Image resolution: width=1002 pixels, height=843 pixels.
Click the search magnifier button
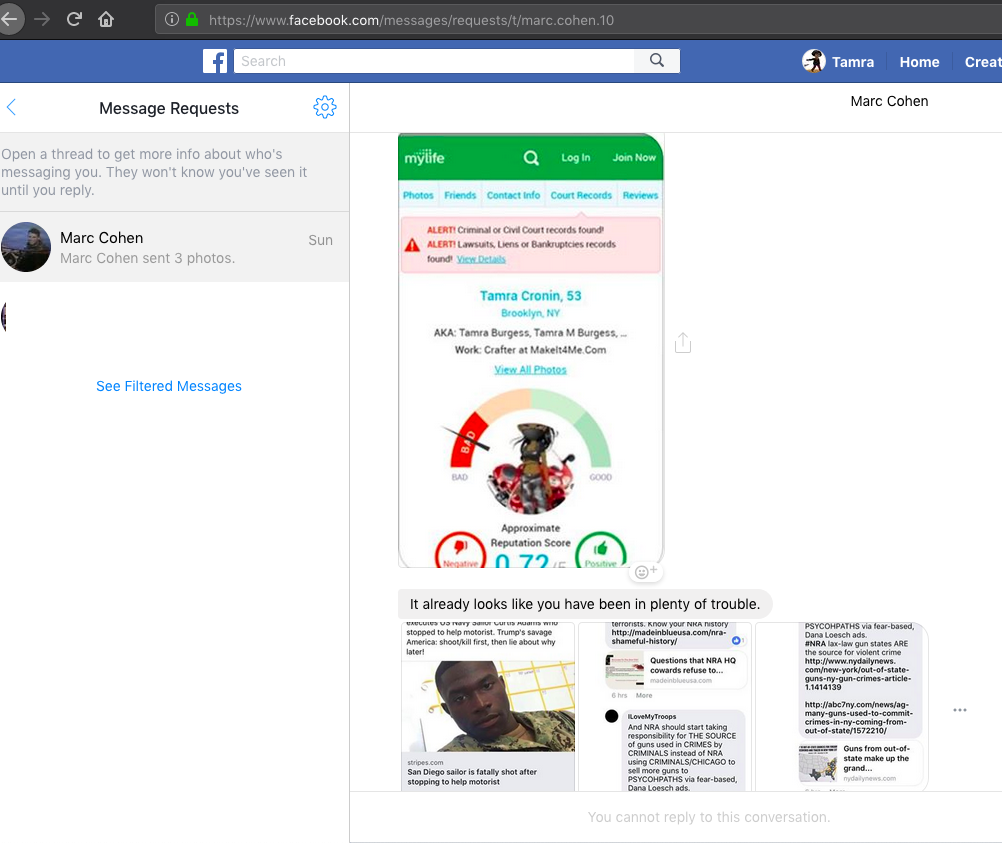(x=657, y=61)
